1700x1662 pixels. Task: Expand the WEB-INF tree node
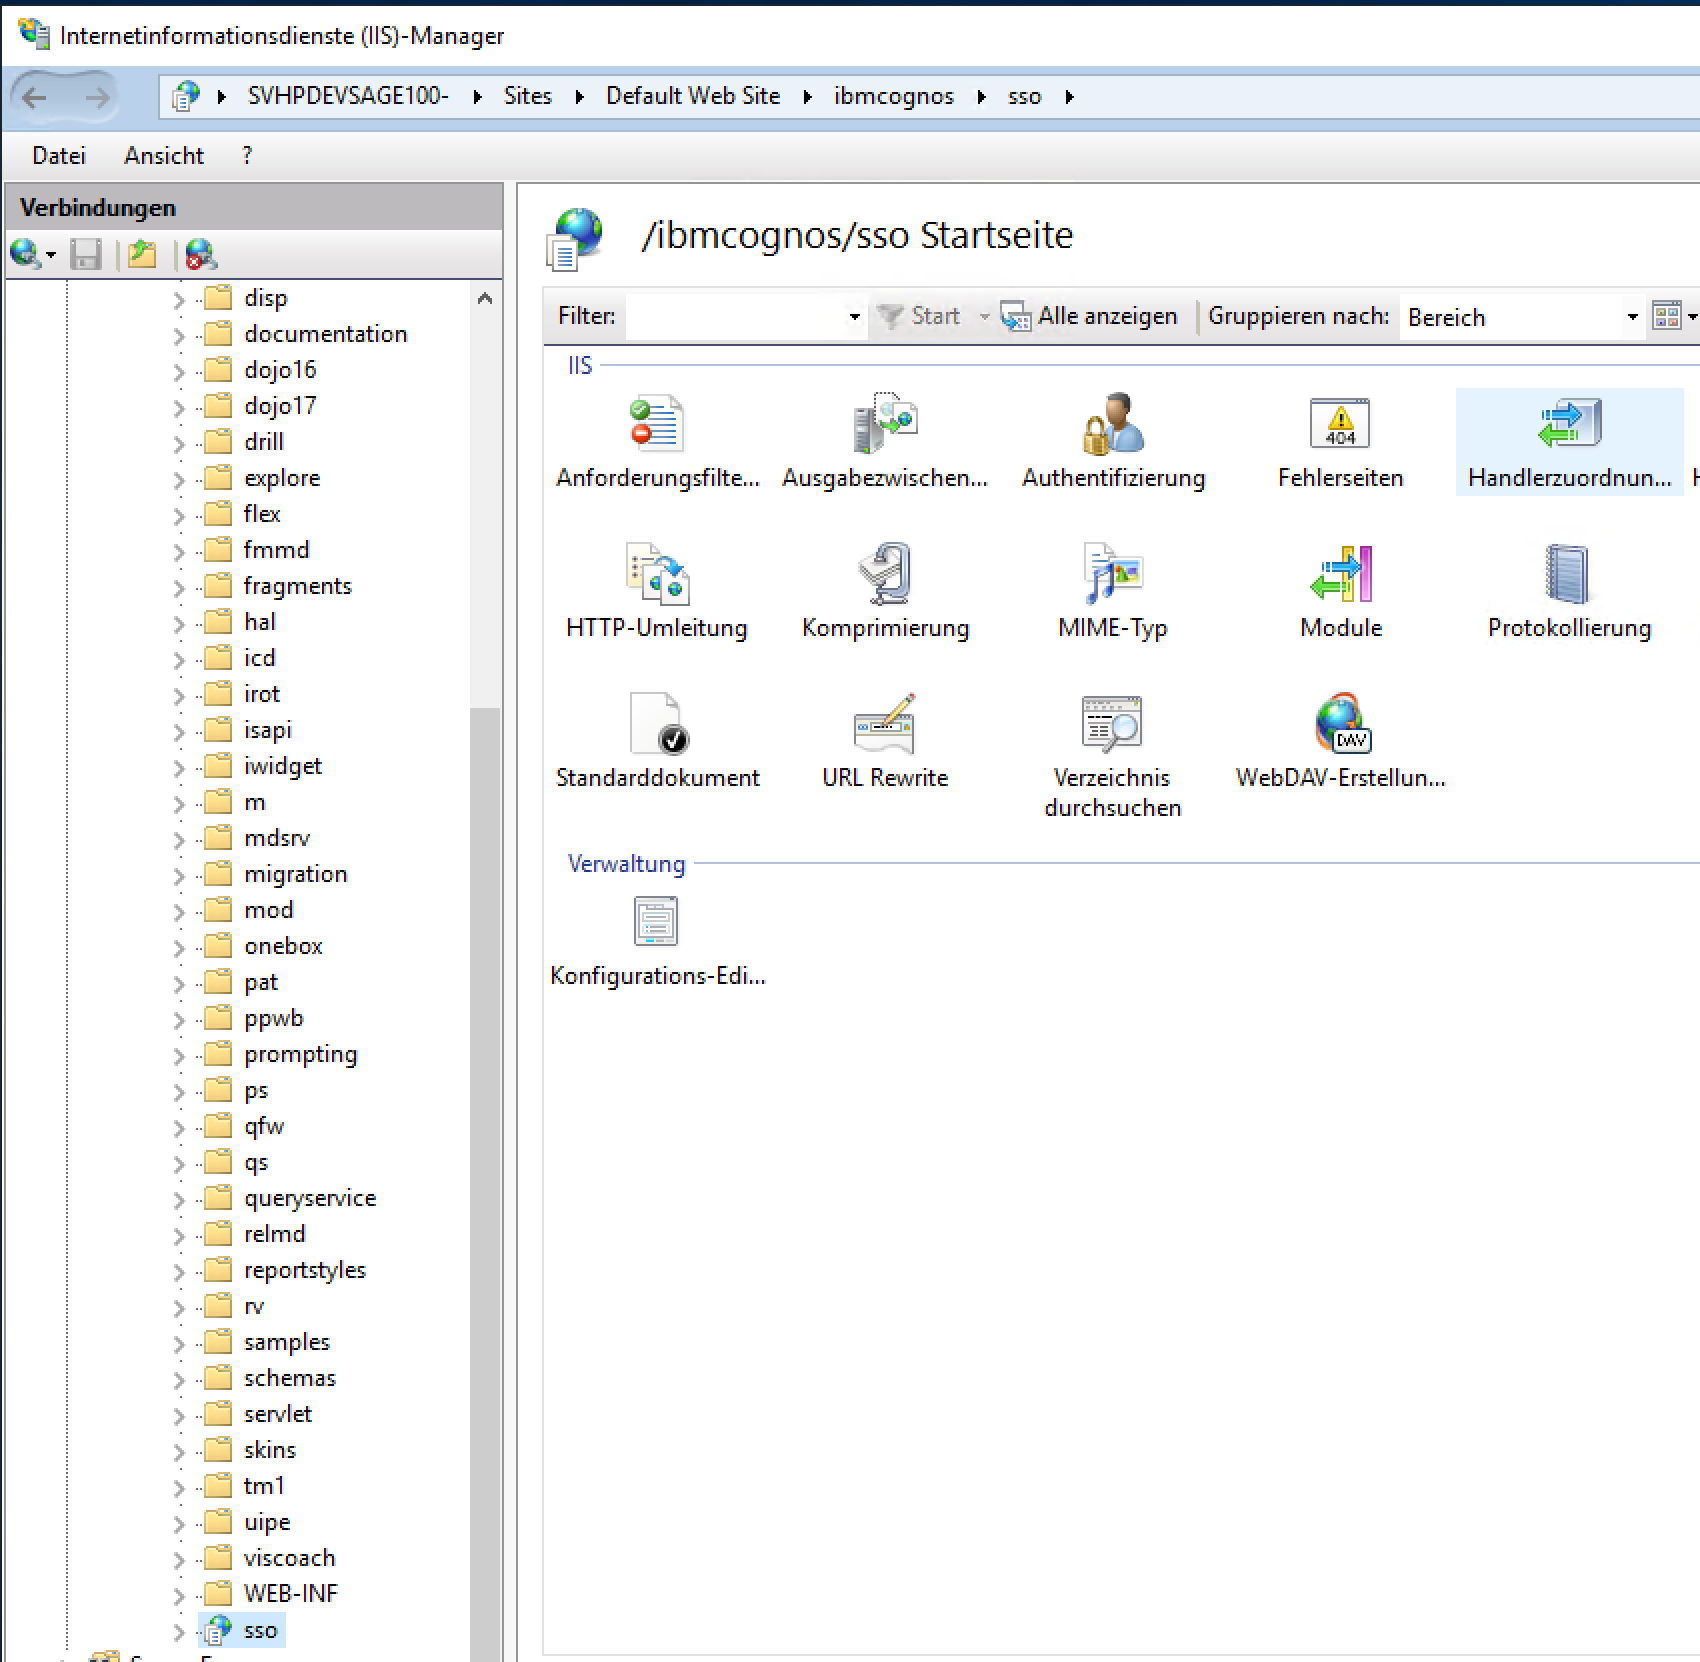tap(179, 1595)
